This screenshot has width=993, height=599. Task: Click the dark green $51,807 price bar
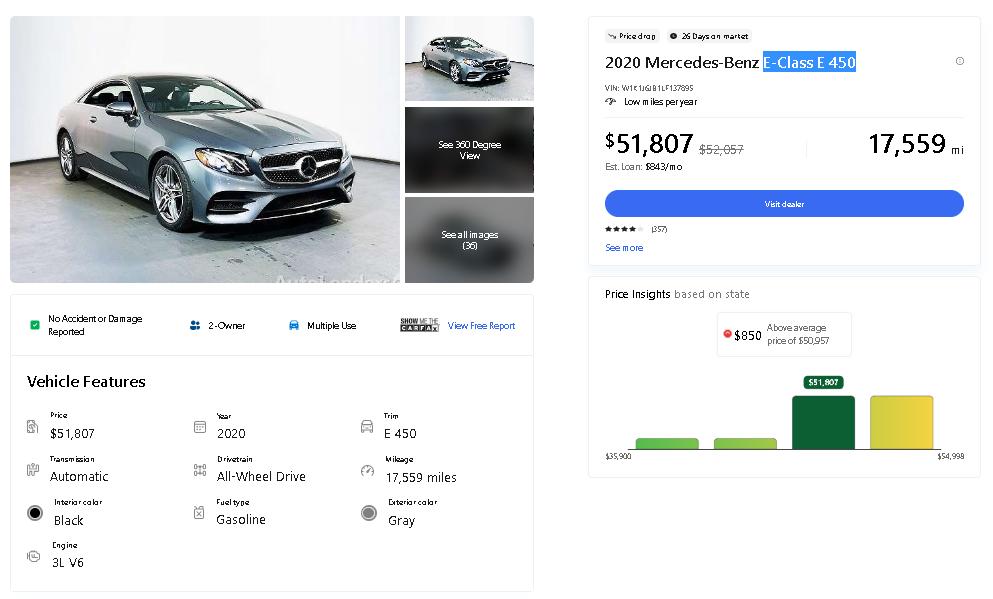pyautogui.click(x=823, y=422)
